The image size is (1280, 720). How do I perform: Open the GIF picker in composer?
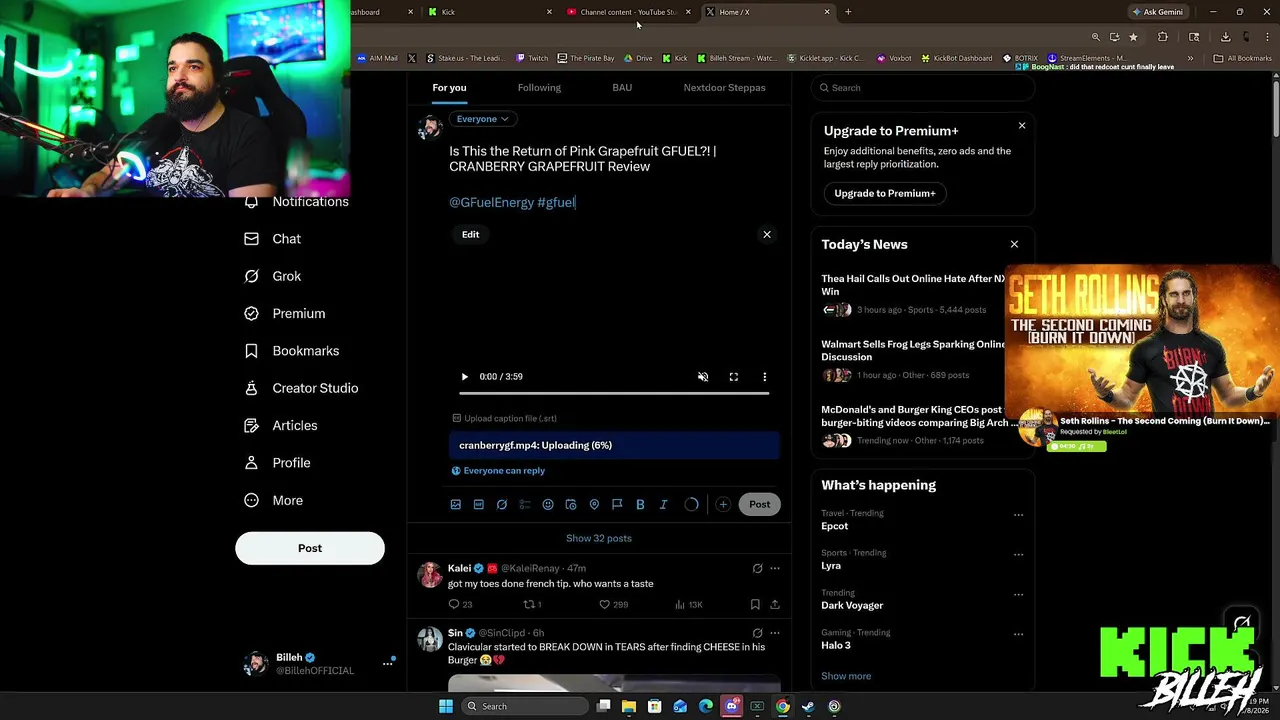(x=479, y=505)
